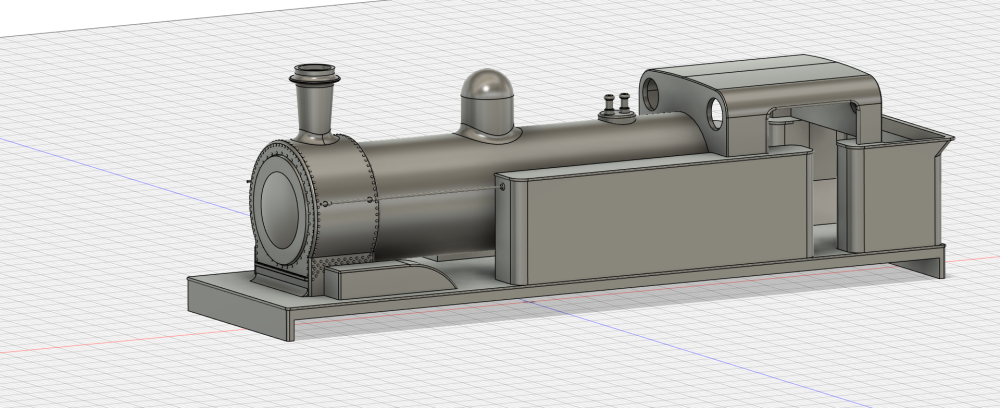
Task: Select the footplate's front vertical edge face
Action: point(237,310)
